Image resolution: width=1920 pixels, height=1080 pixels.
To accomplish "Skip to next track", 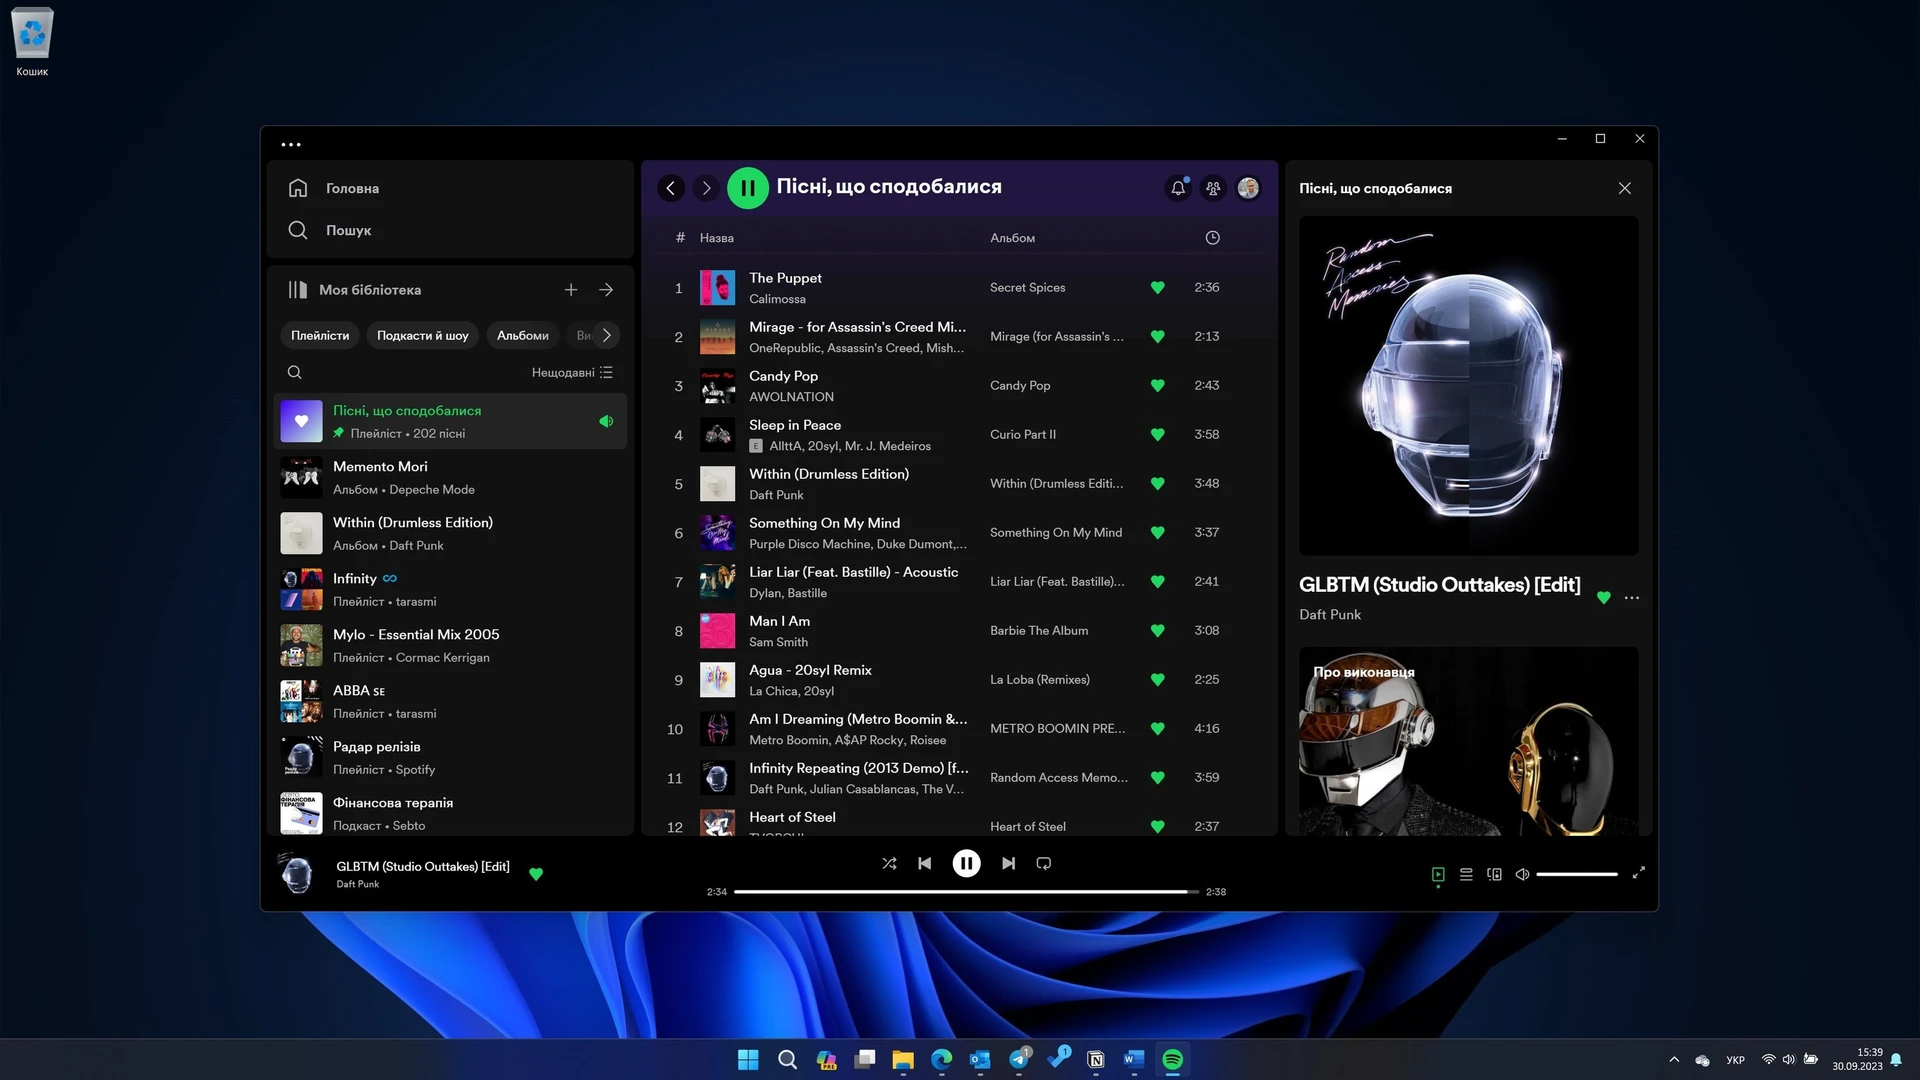I will click(x=1008, y=863).
